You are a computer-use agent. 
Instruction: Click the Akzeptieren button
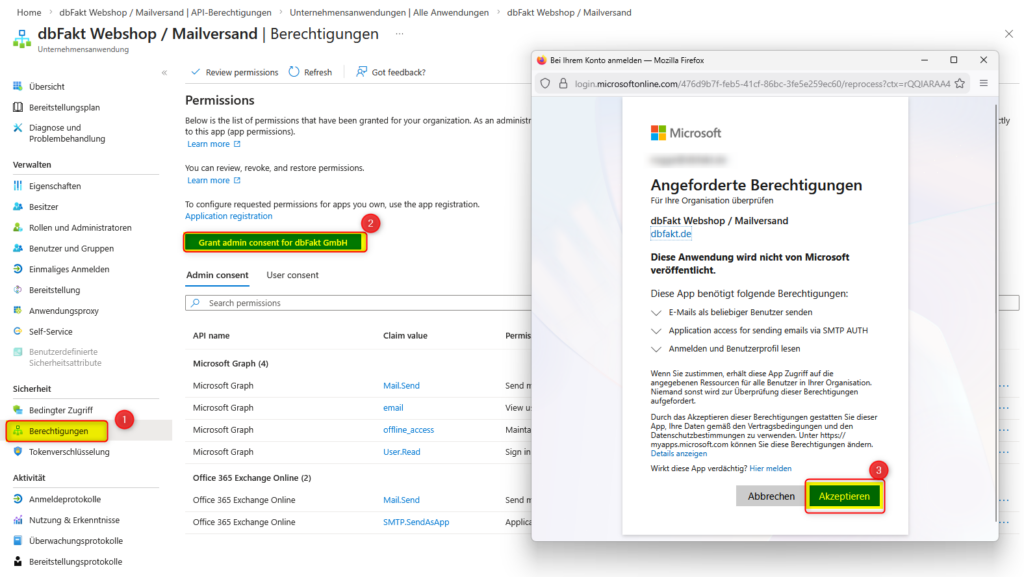(844, 496)
